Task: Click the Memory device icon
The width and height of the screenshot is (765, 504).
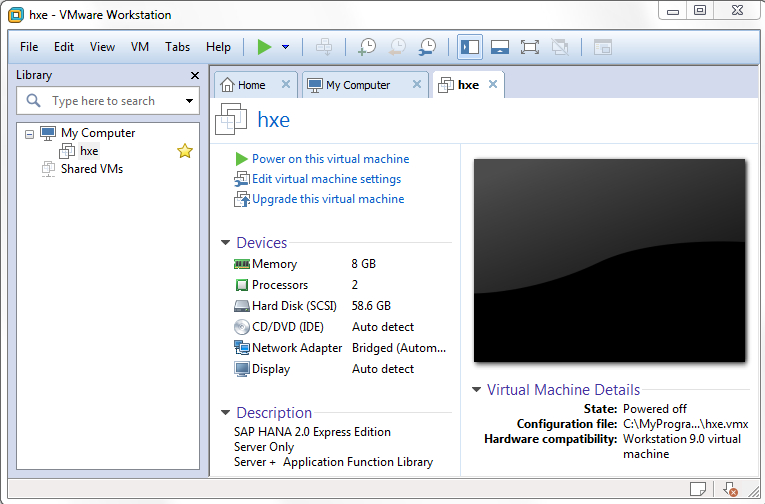Action: [x=242, y=264]
